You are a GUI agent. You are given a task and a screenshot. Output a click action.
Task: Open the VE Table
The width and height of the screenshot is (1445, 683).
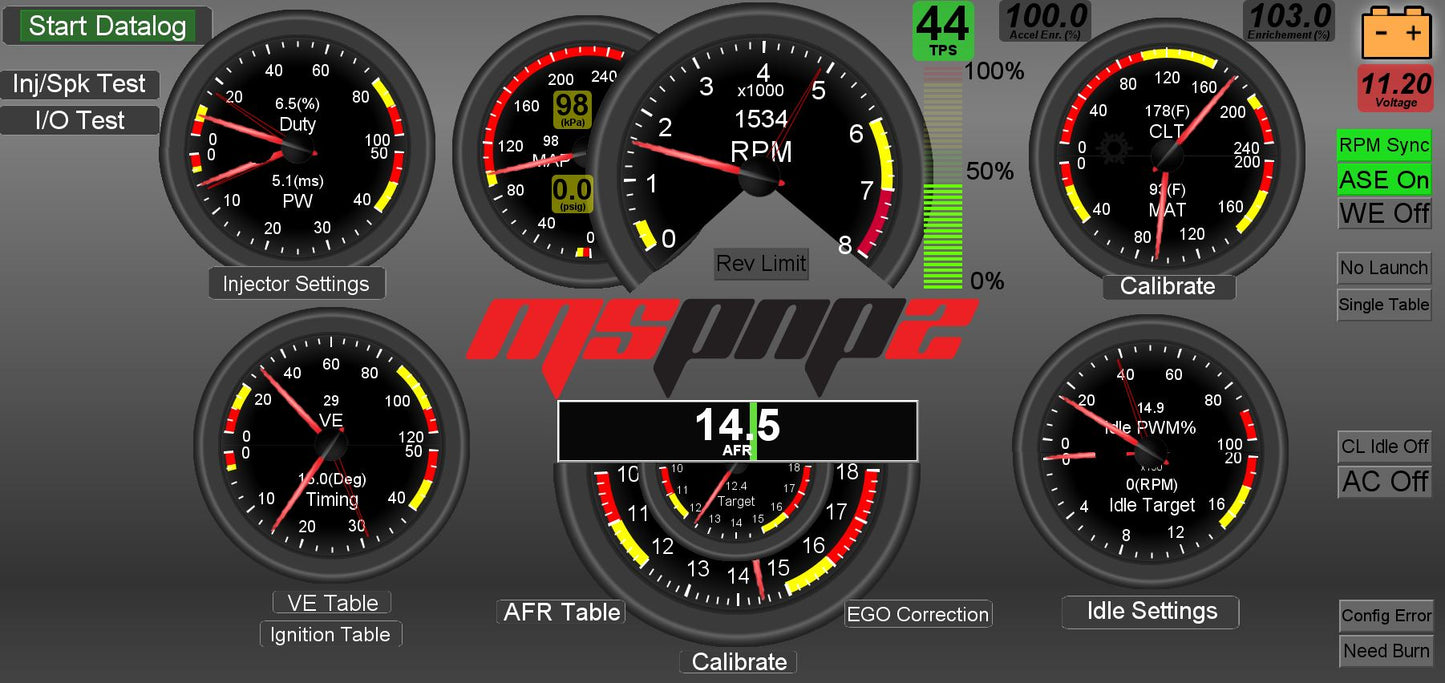coord(332,603)
